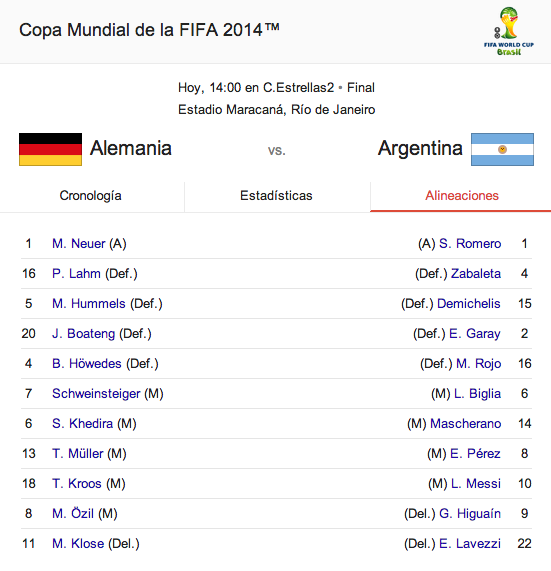This screenshot has width=551, height=571.
Task: Open J. Boateng player page
Action: coord(83,334)
